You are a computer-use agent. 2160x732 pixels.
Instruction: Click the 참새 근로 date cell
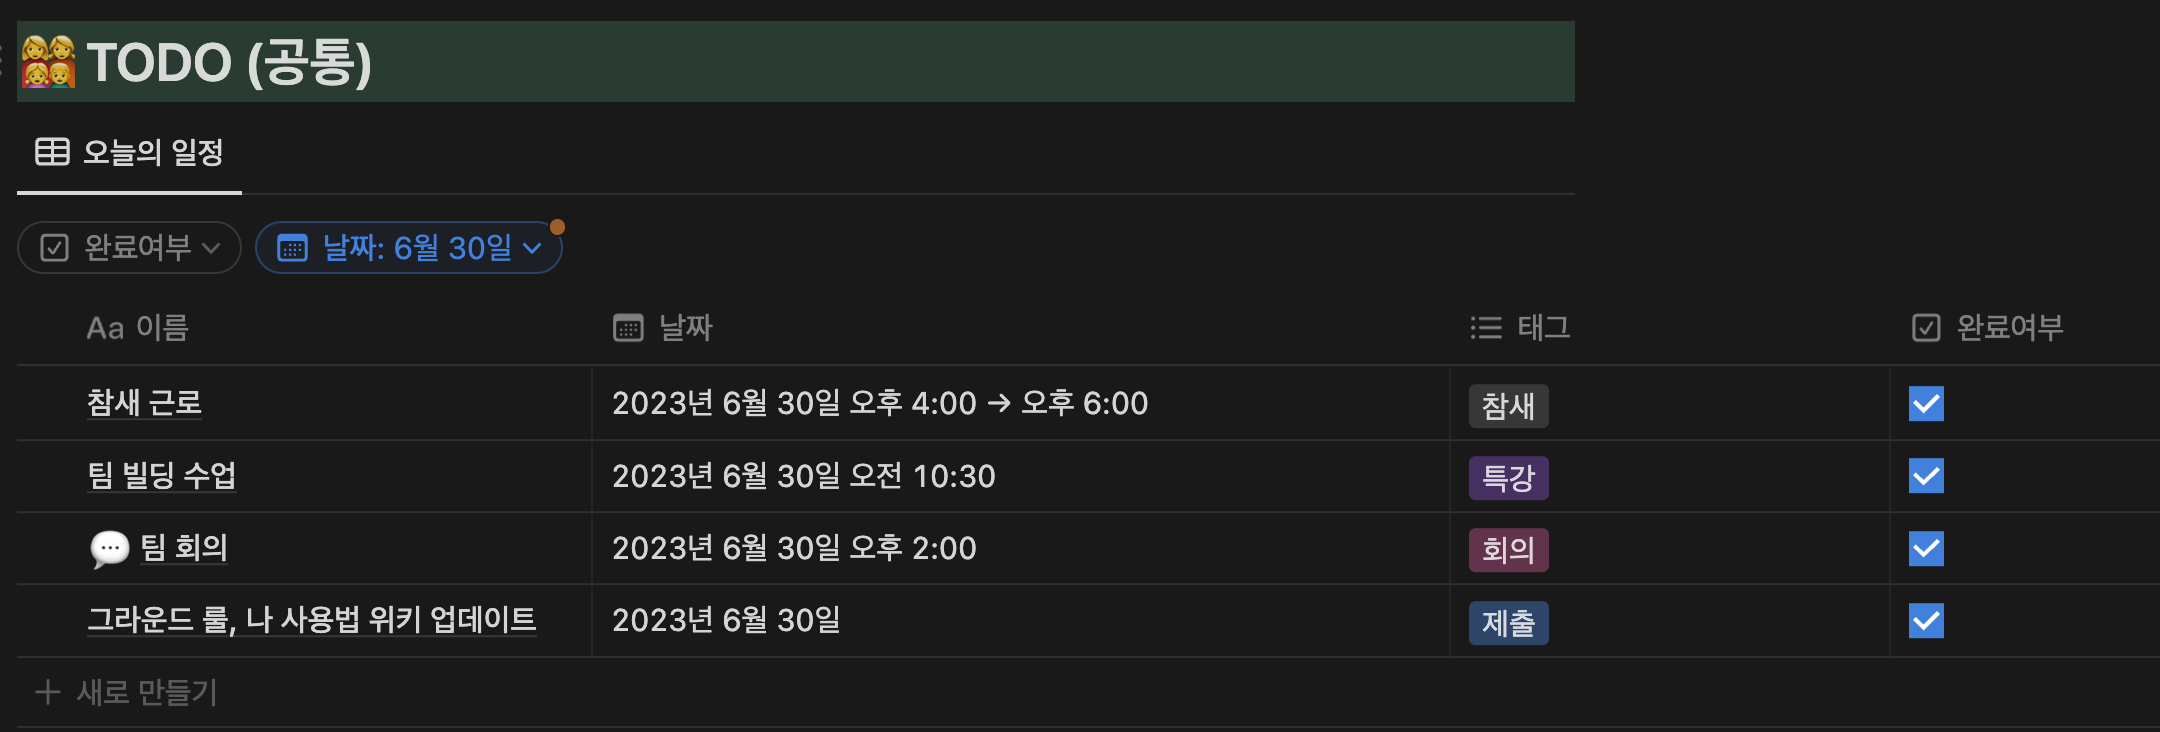click(x=880, y=404)
